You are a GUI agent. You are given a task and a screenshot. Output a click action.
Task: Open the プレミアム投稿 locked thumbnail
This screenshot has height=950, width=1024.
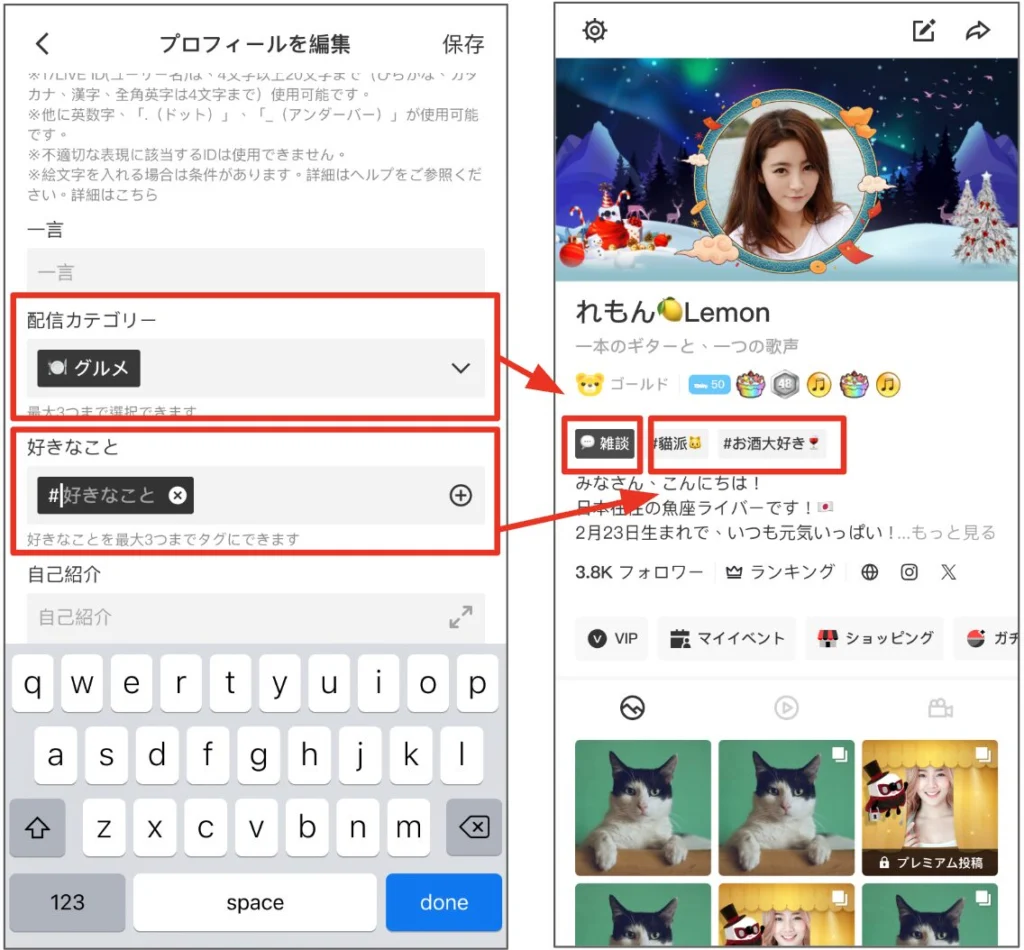[x=930, y=808]
